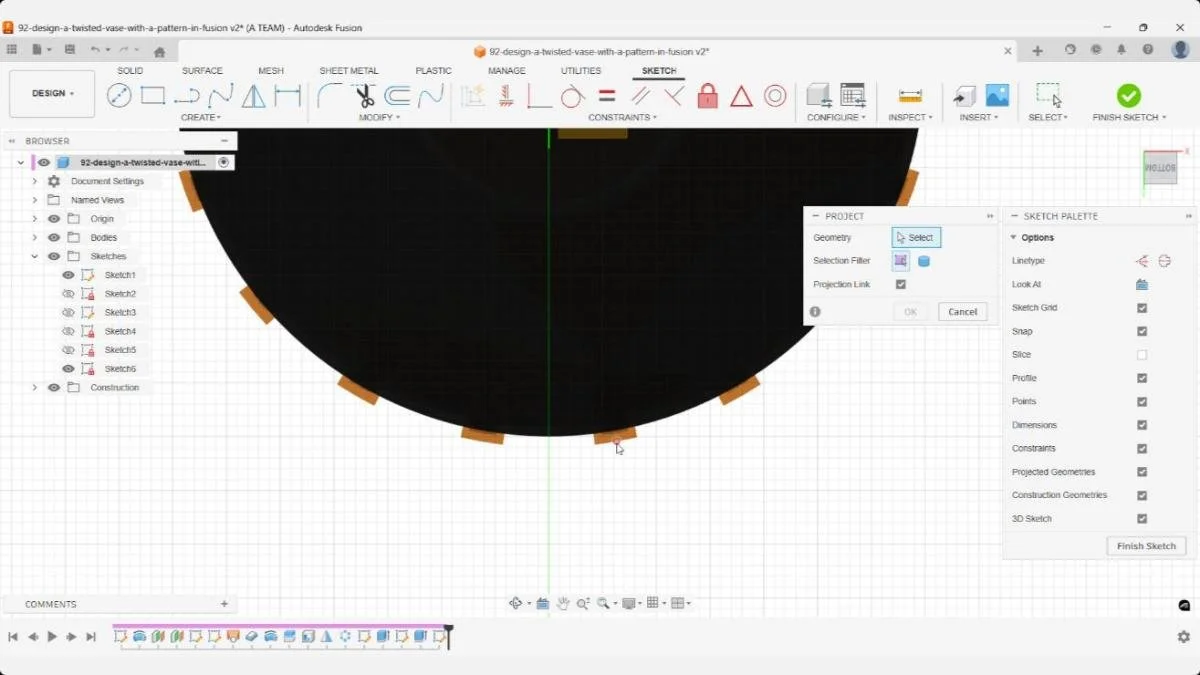The image size is (1200, 675).
Task: Enable the Slice checkbox in Sketch Palette
Action: [1142, 354]
